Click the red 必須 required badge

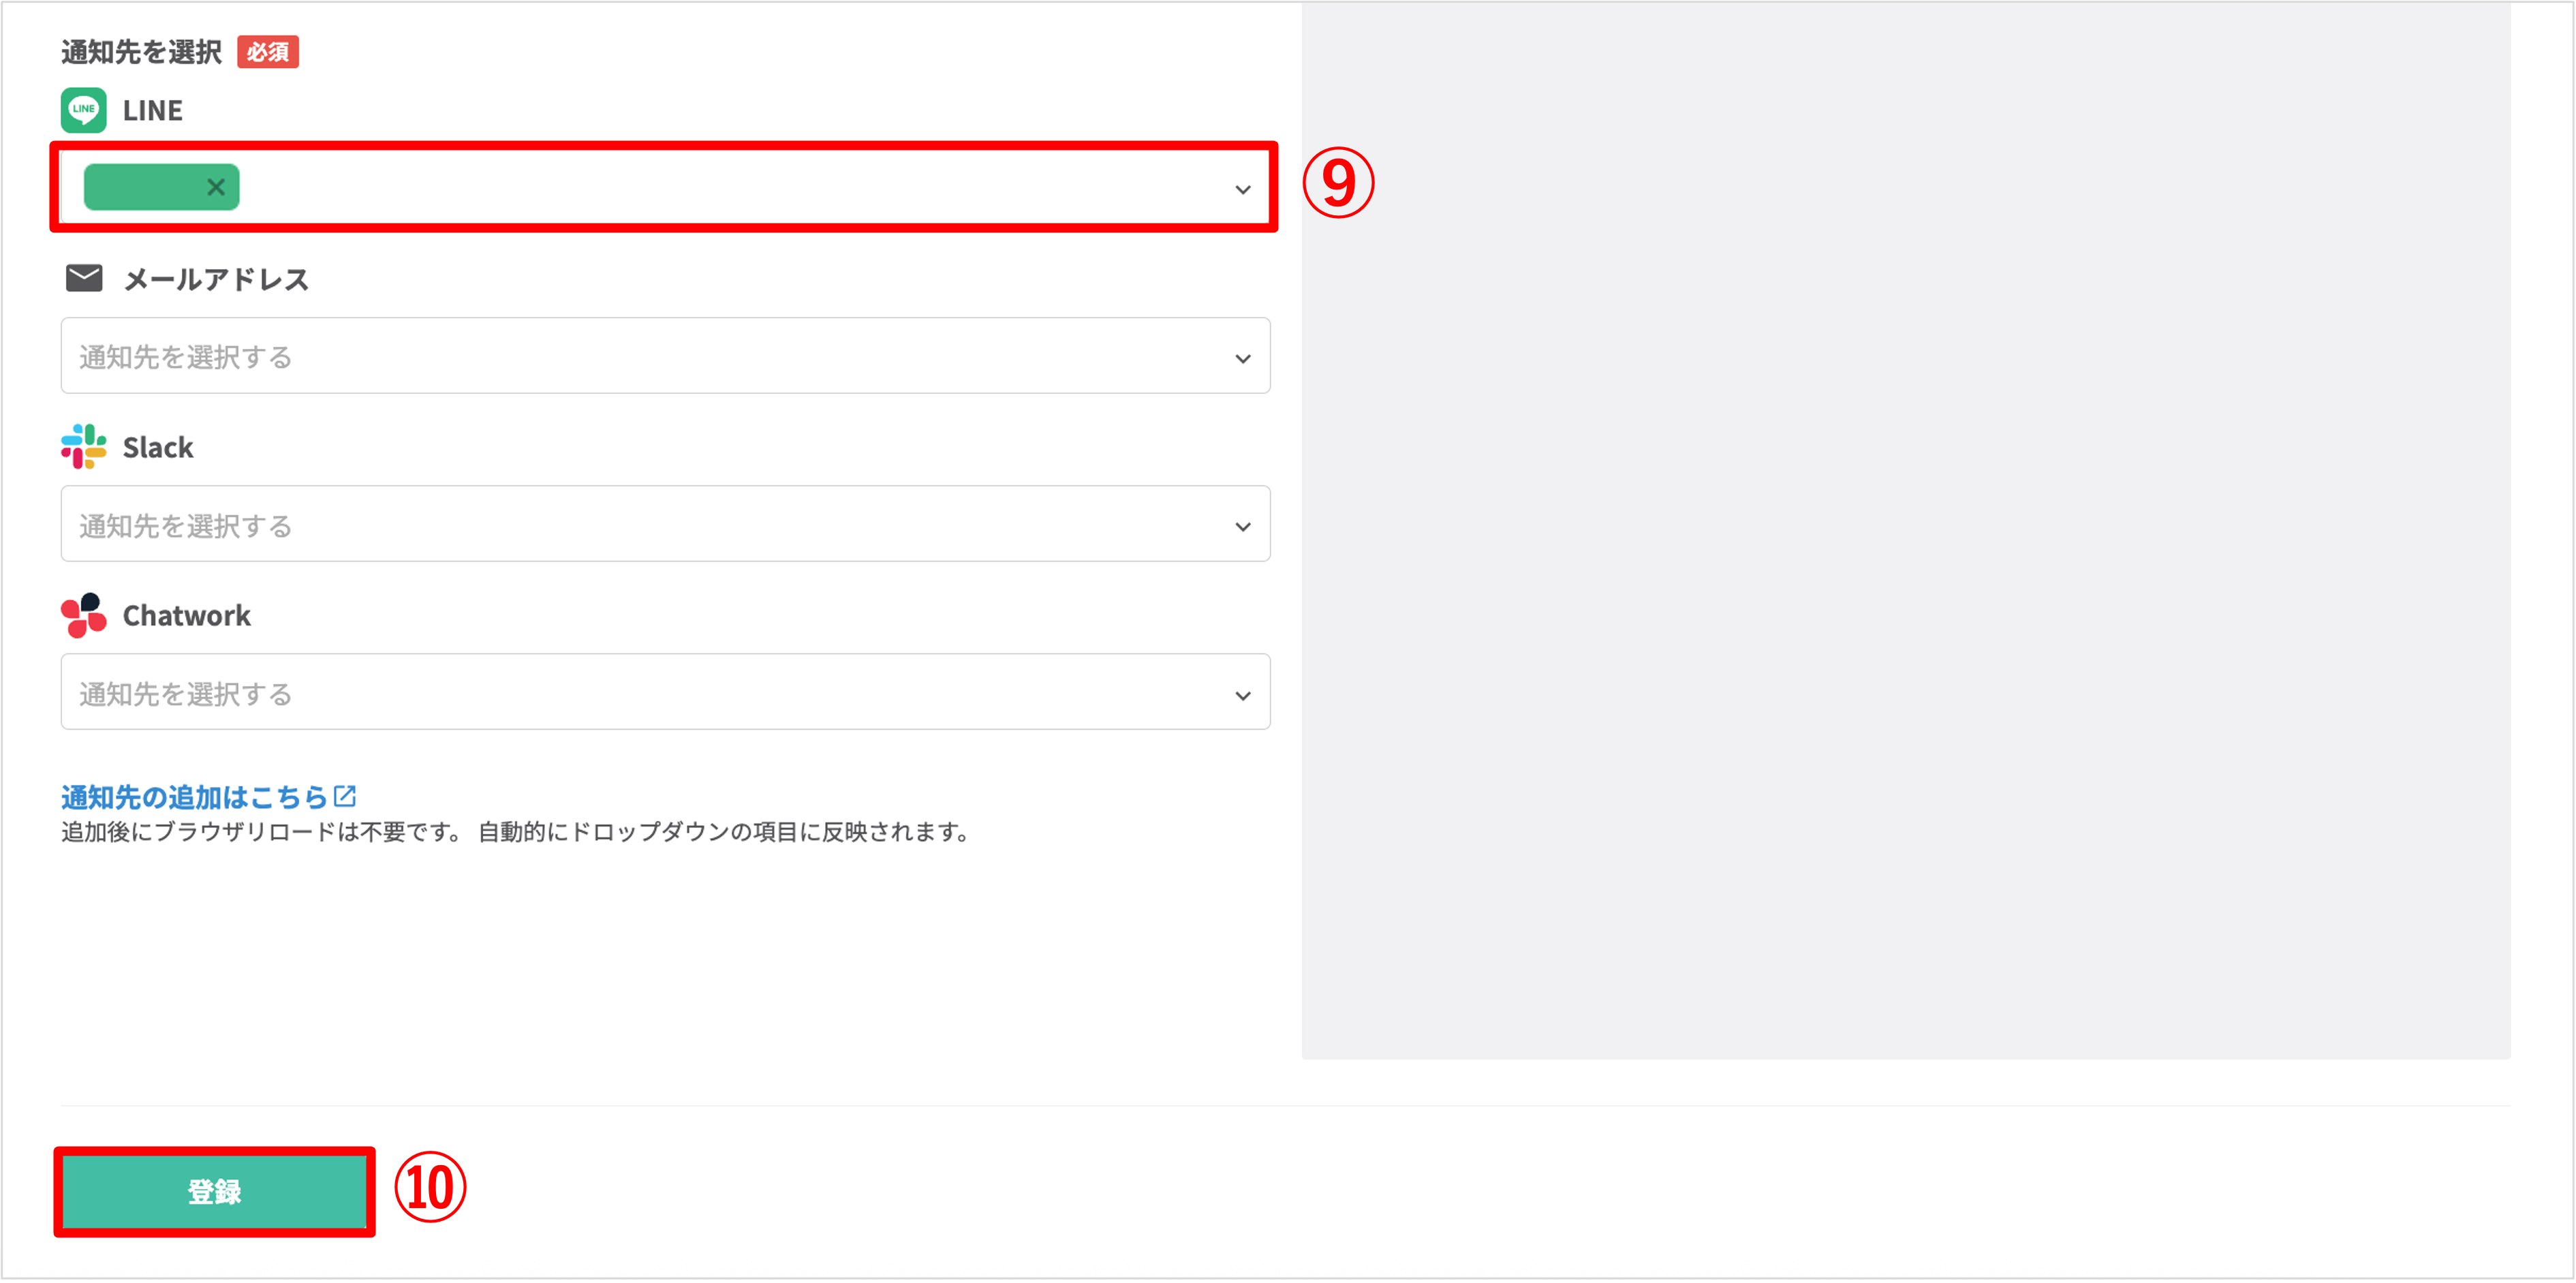coord(267,52)
